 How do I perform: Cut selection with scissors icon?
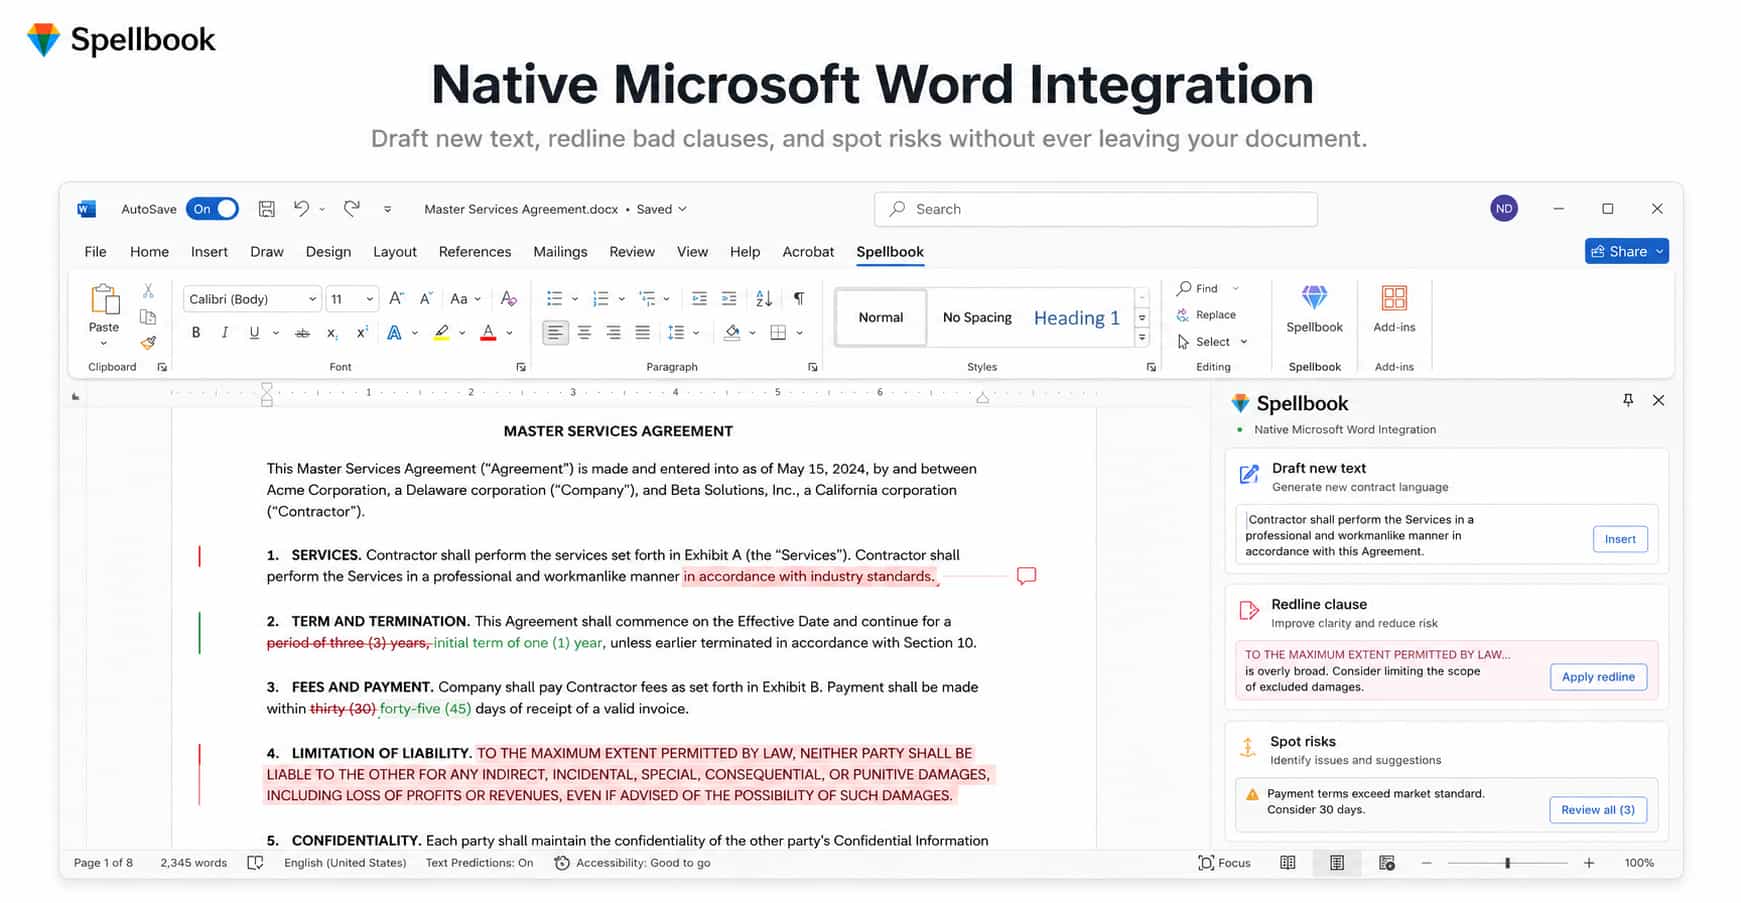[x=148, y=291]
